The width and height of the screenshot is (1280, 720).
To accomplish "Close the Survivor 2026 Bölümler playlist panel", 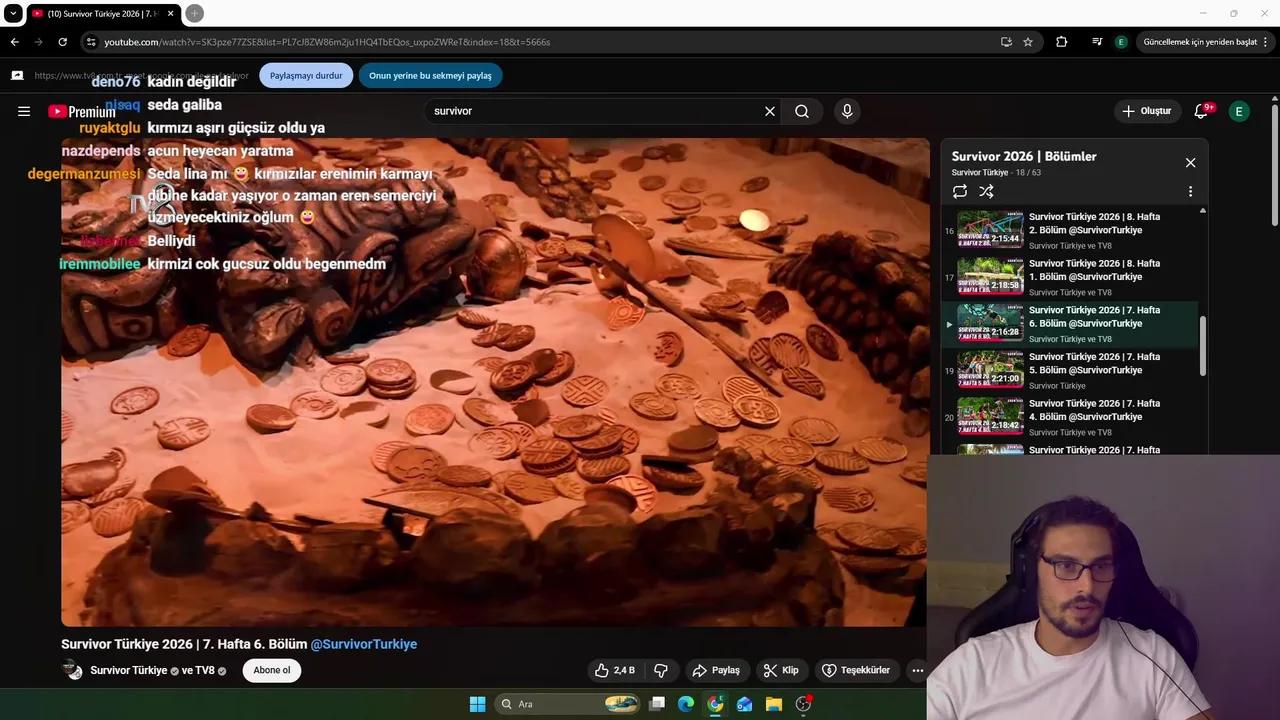I will (1190, 162).
